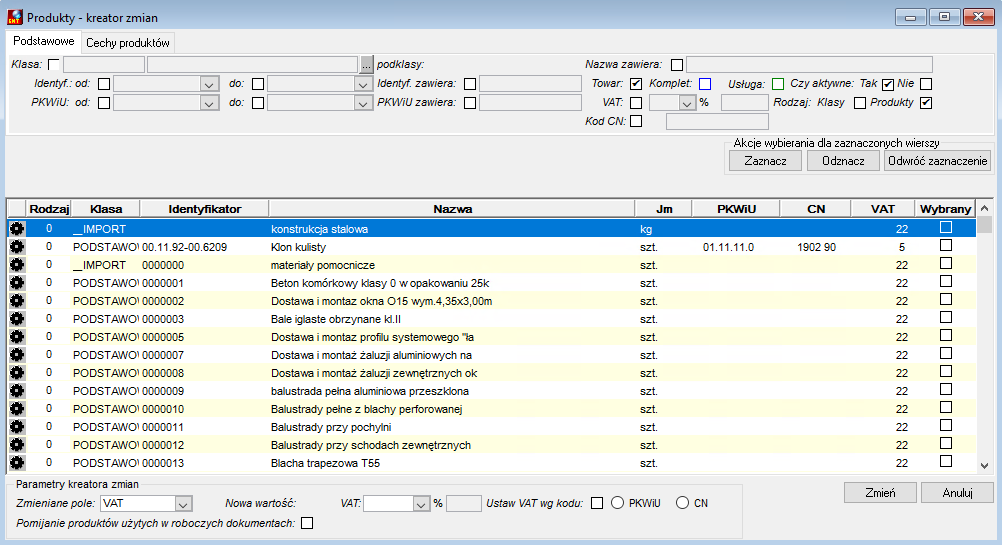Toggle Pomijanie produktów w roboczych dokumentach checkbox
The width and height of the screenshot is (1002, 545).
coord(307,523)
